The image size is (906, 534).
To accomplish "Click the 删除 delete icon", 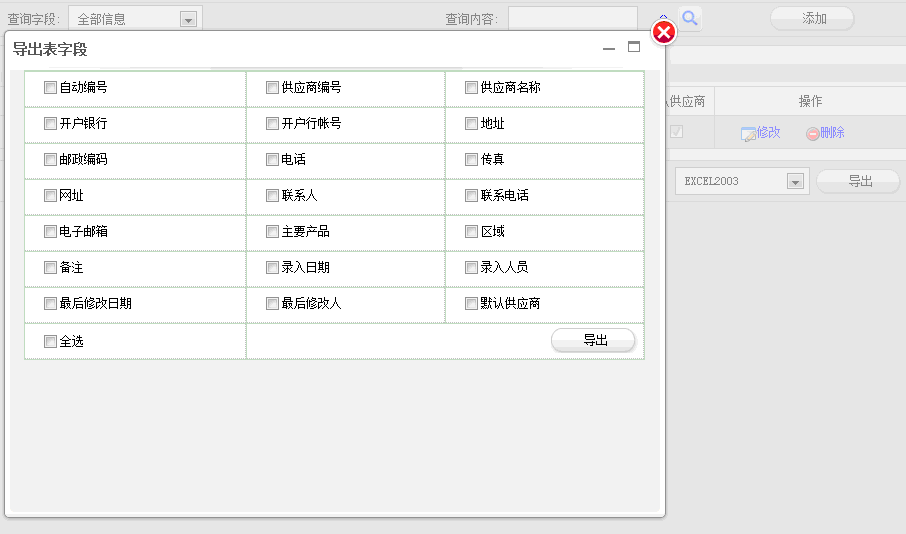I will coord(813,133).
